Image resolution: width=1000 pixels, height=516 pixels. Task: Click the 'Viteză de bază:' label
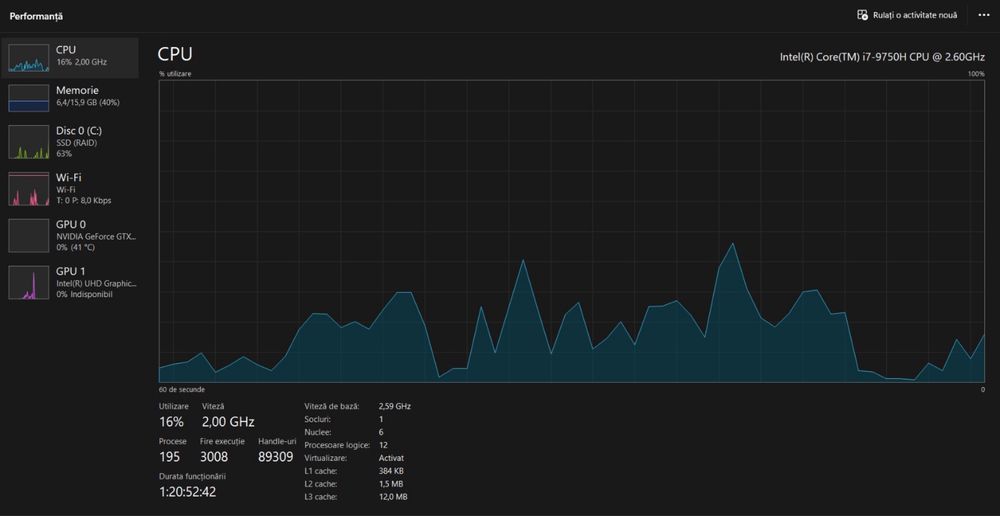pos(332,406)
